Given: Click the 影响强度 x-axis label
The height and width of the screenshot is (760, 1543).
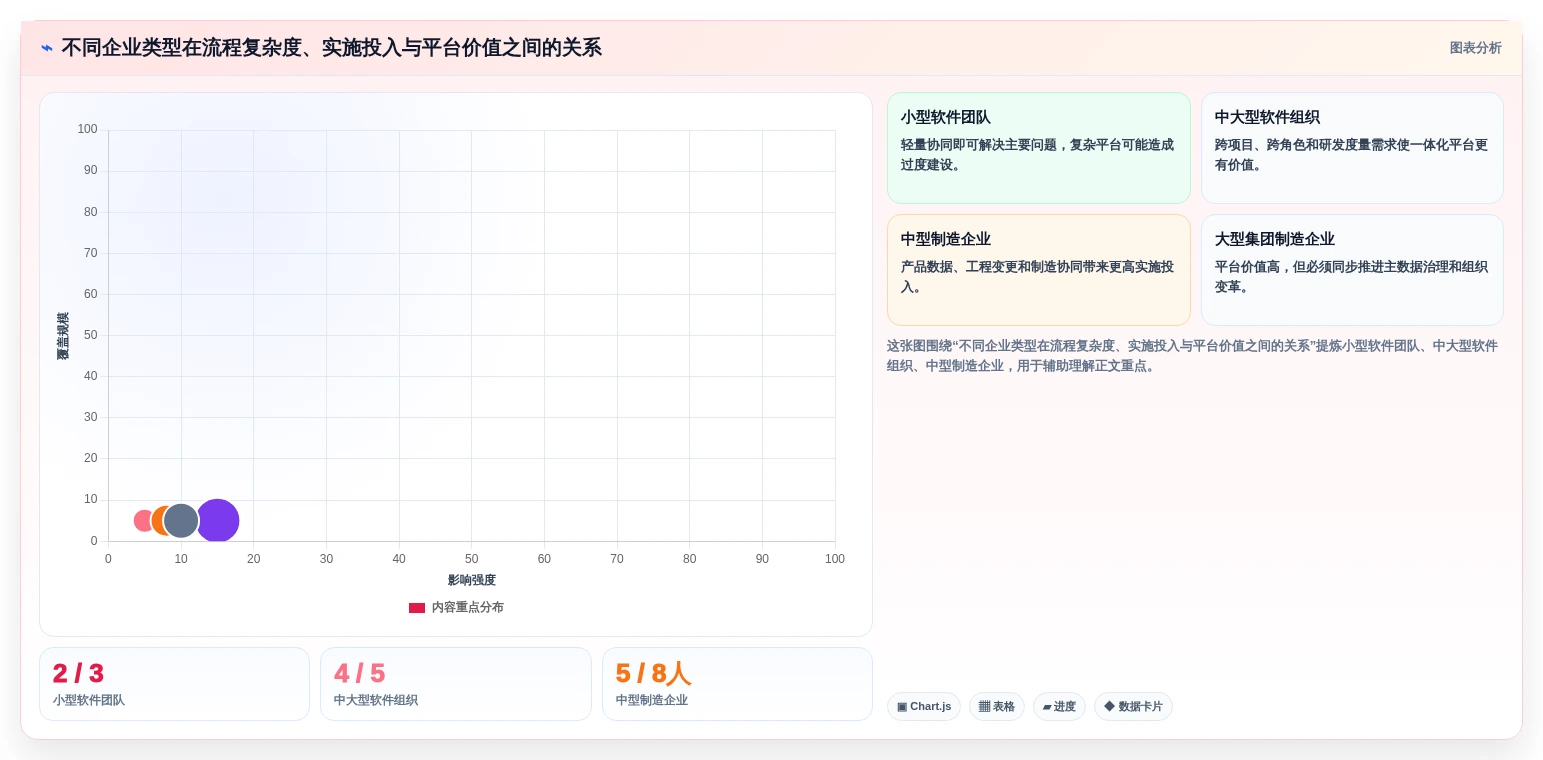Looking at the screenshot, I should coord(472,580).
